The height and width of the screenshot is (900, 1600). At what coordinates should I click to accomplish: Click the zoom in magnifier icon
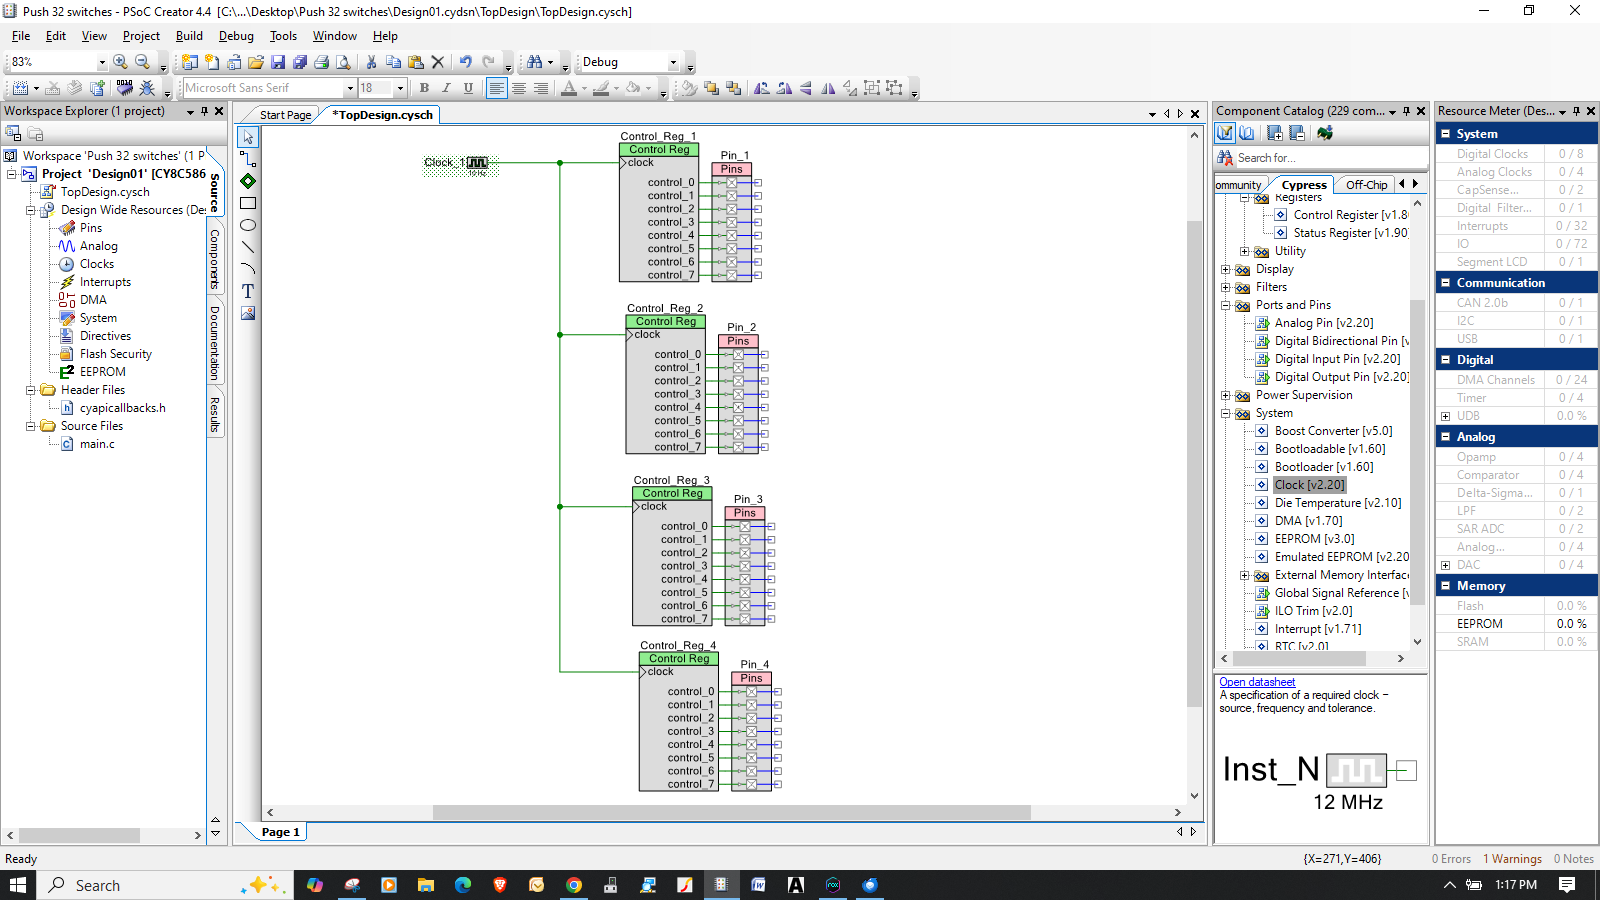click(x=120, y=62)
